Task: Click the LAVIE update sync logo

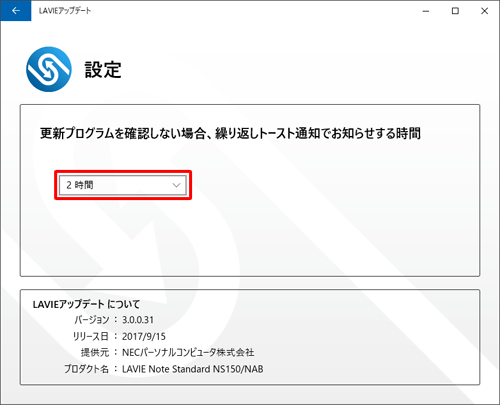Action: 49,69
